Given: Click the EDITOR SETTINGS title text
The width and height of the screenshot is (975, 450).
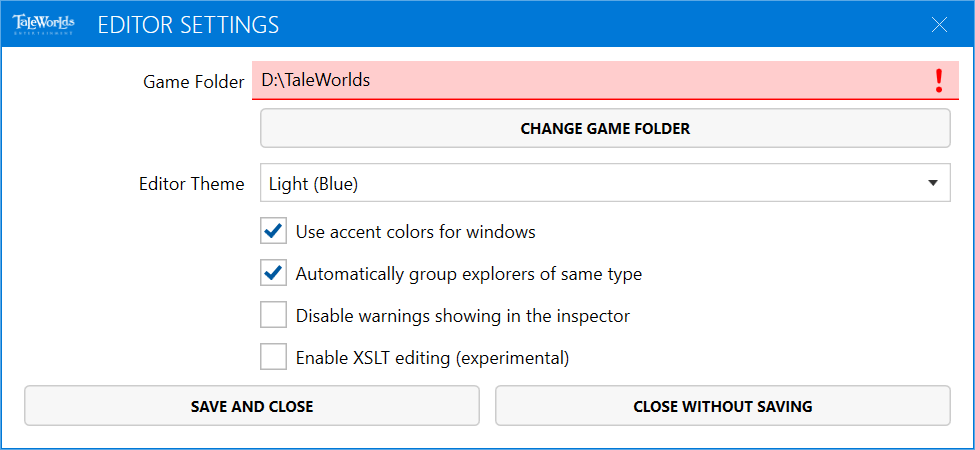Looking at the screenshot, I should [x=188, y=25].
